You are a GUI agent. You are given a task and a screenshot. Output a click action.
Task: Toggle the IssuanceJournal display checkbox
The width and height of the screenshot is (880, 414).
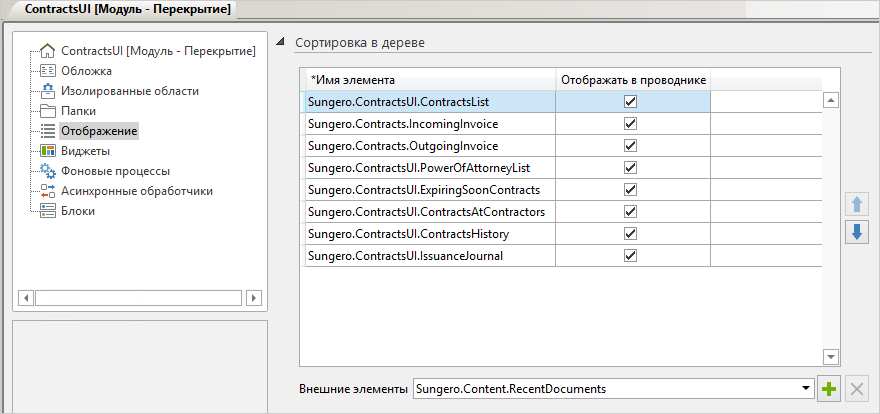point(630,256)
